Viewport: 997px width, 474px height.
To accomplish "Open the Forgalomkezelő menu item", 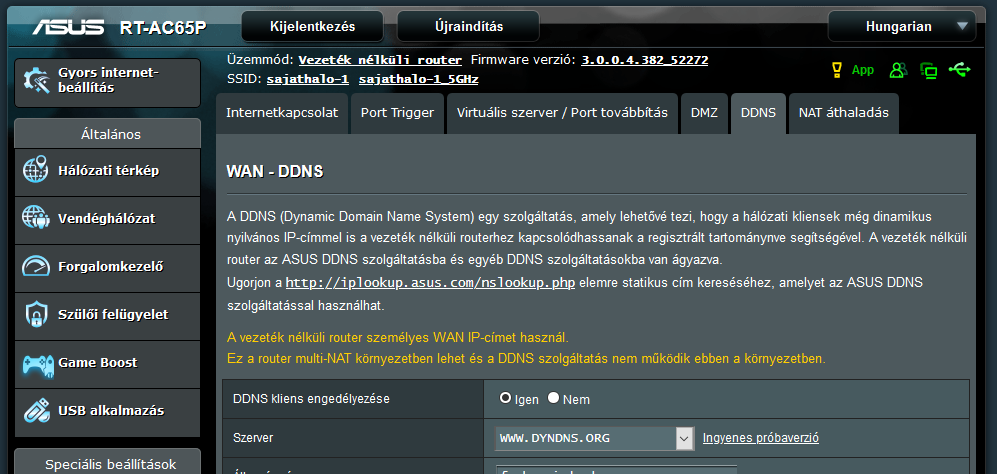I will coord(107,267).
